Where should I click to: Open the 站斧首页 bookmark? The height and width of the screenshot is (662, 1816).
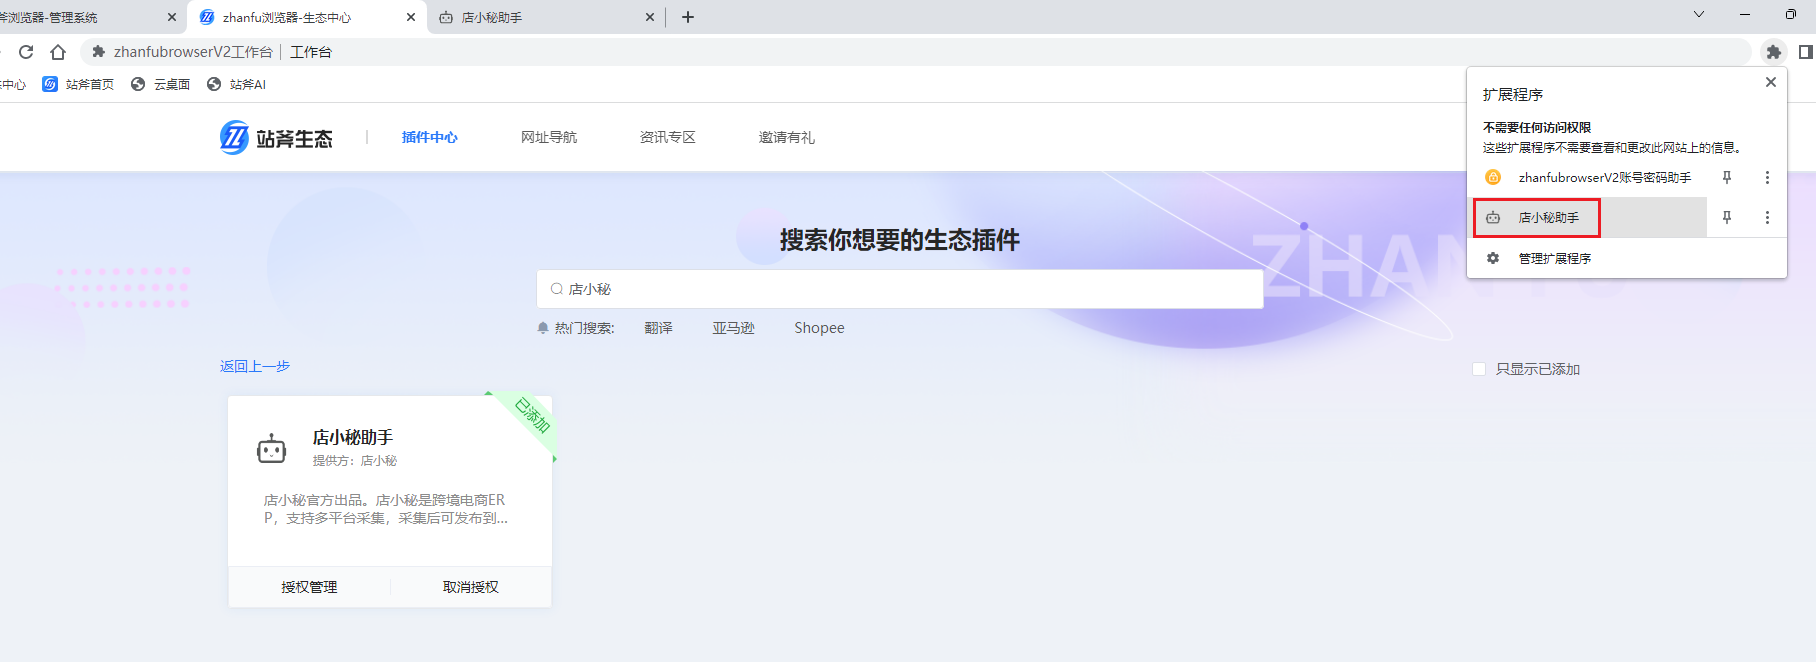(79, 84)
